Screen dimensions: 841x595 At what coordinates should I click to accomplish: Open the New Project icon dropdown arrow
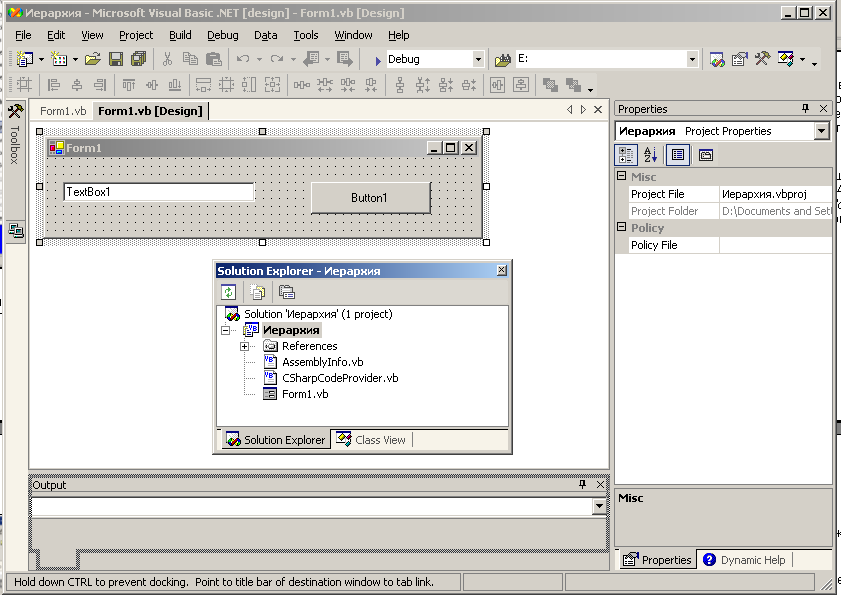tap(41, 60)
